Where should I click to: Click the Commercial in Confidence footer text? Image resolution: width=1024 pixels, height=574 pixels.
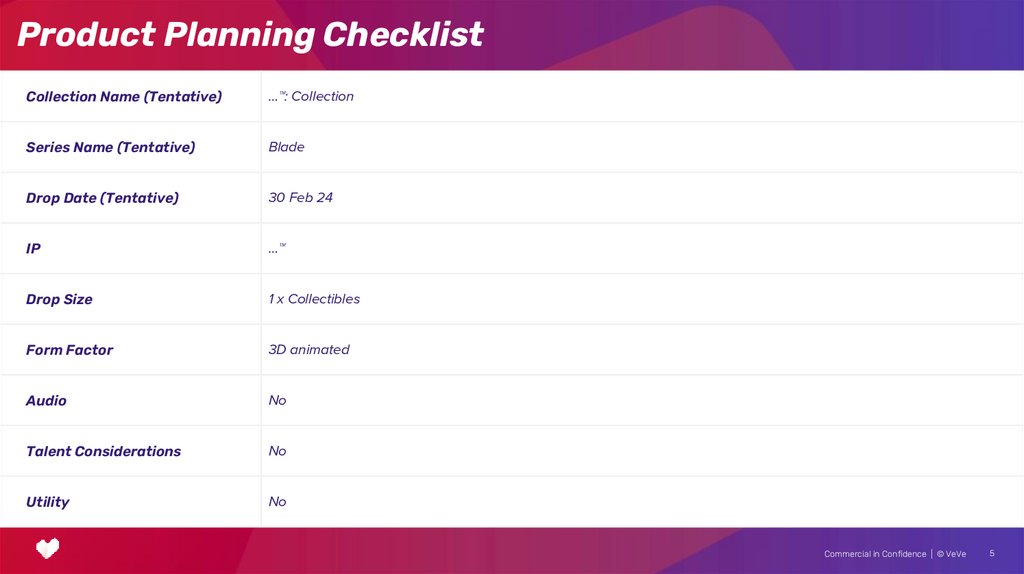(875, 554)
